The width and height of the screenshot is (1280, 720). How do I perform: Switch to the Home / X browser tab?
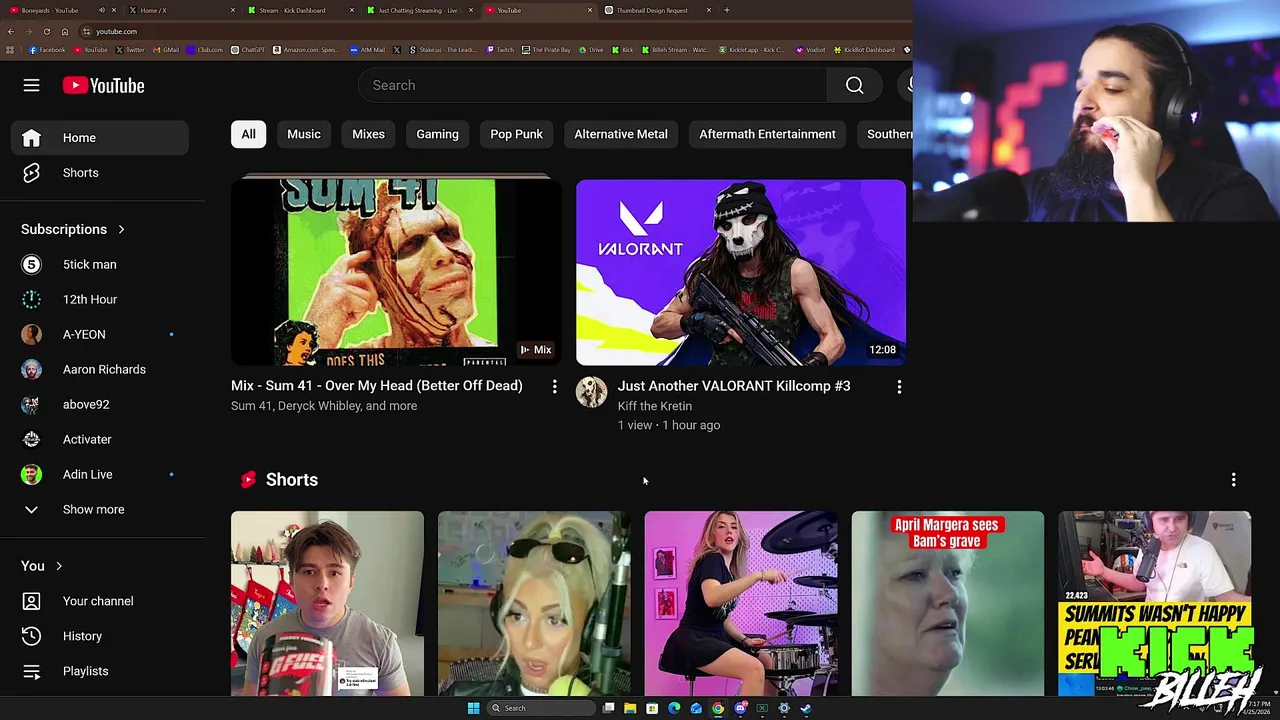coord(180,10)
